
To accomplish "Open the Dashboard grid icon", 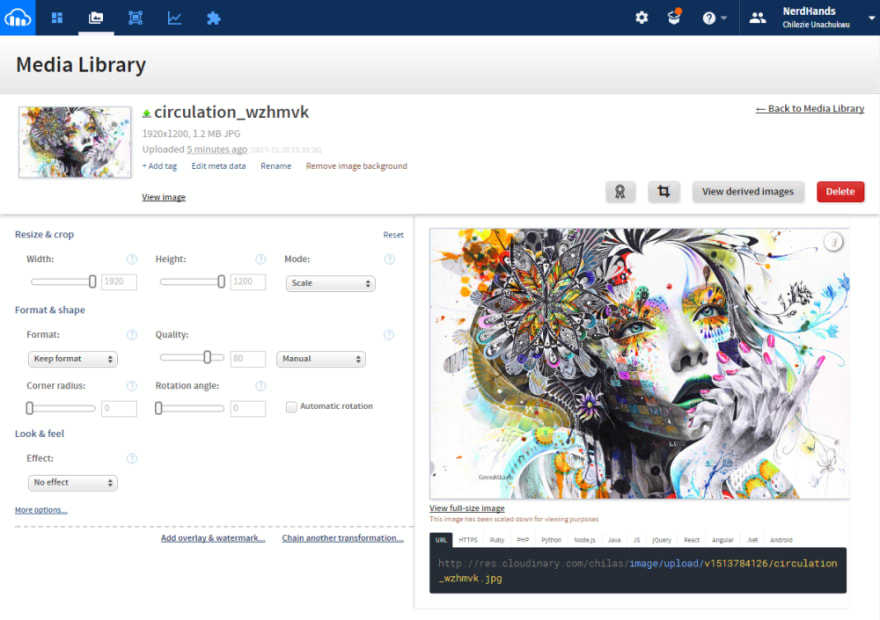I will tap(57, 18).
